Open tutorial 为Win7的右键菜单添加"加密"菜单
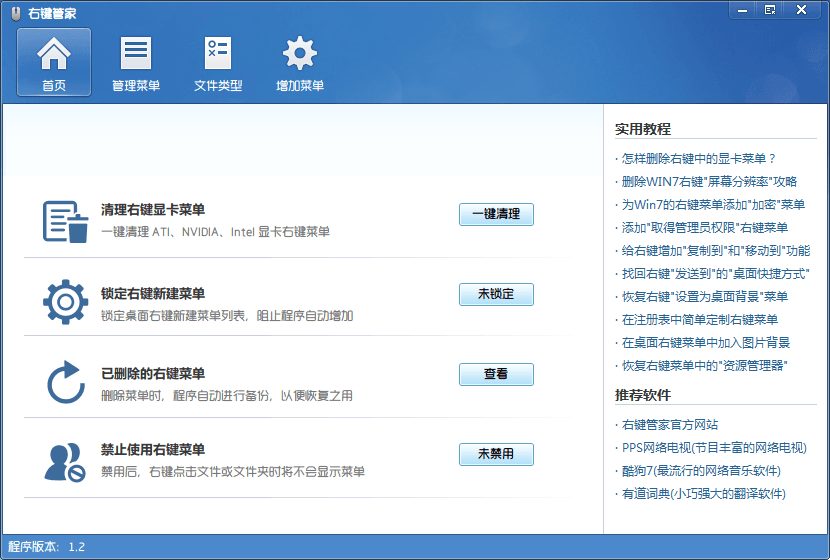This screenshot has height=560, width=830. click(713, 205)
